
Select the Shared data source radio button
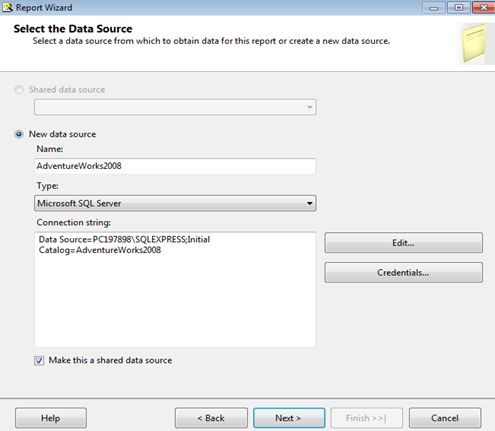tap(19, 90)
